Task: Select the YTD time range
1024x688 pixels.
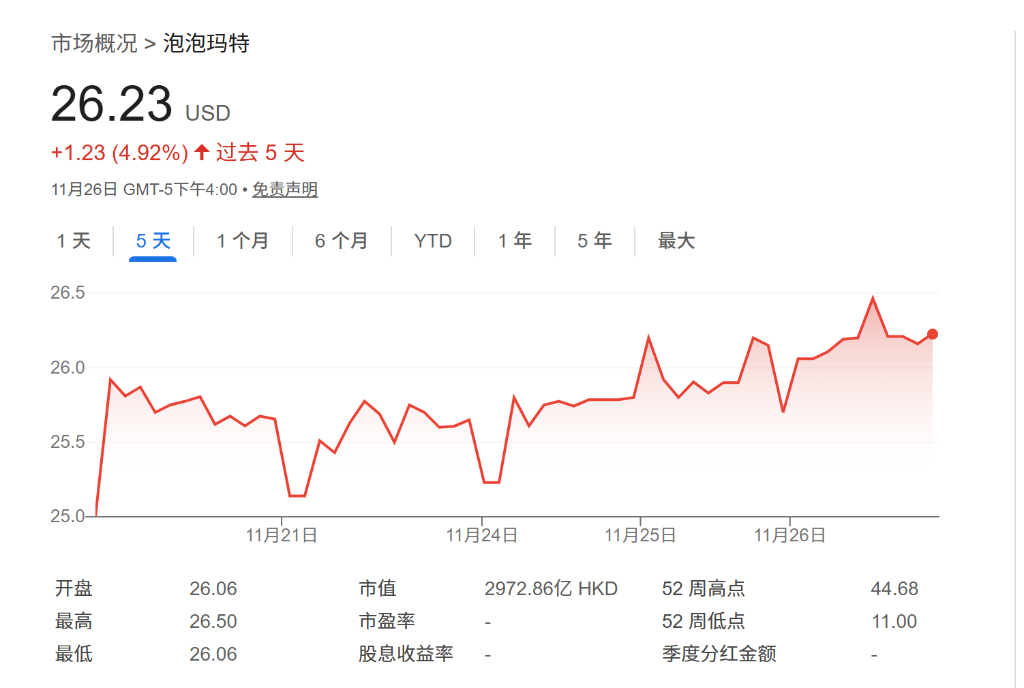Action: pyautogui.click(x=432, y=240)
